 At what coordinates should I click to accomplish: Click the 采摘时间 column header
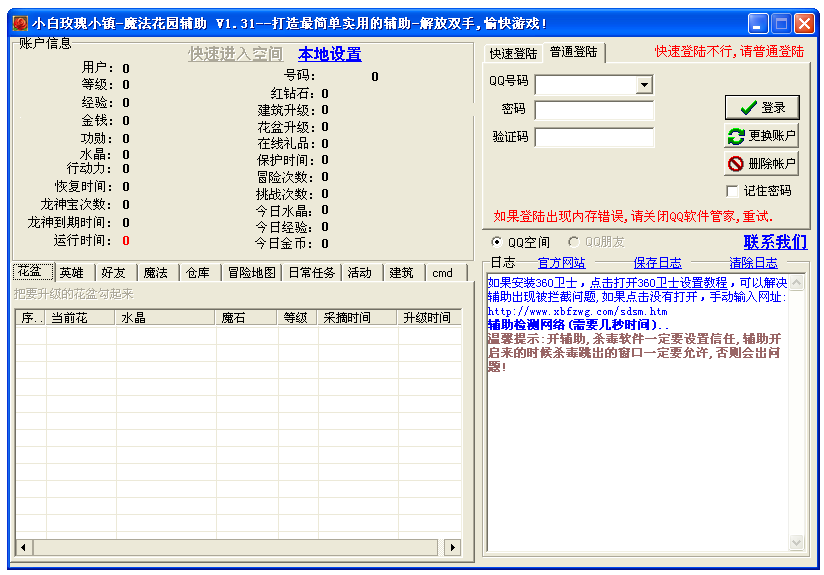pyautogui.click(x=357, y=317)
